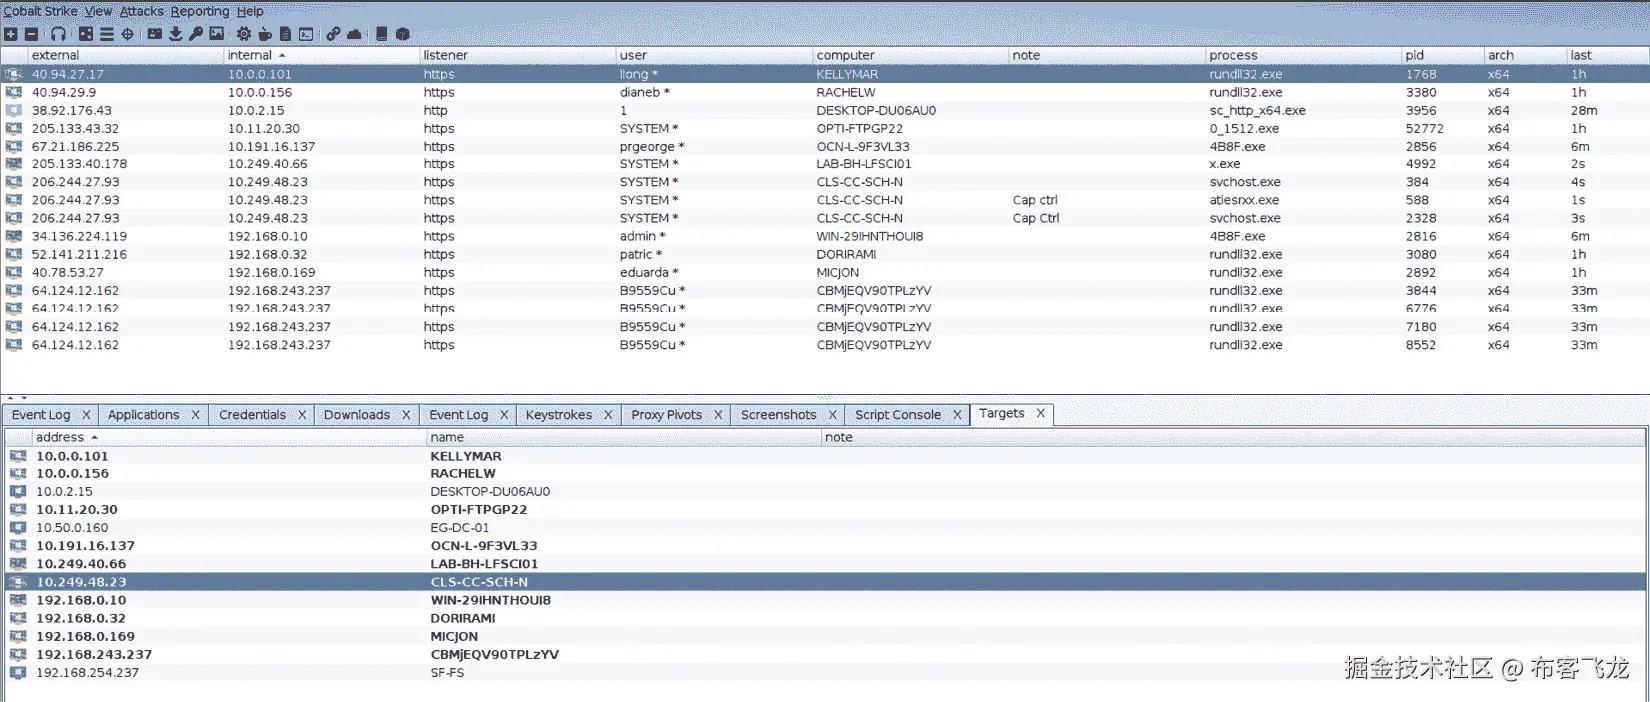This screenshot has height=702, width=1650.
Task: Open the Attacks menu
Action: 142,11
